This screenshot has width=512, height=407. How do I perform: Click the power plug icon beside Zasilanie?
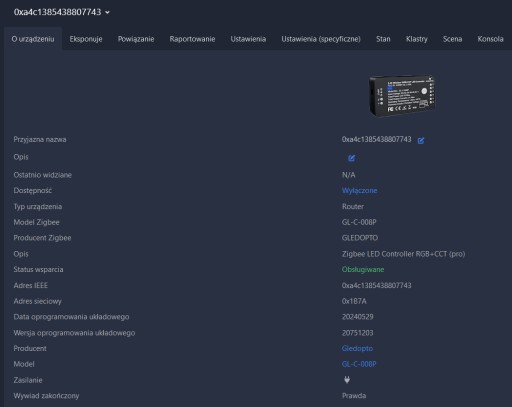(347, 380)
